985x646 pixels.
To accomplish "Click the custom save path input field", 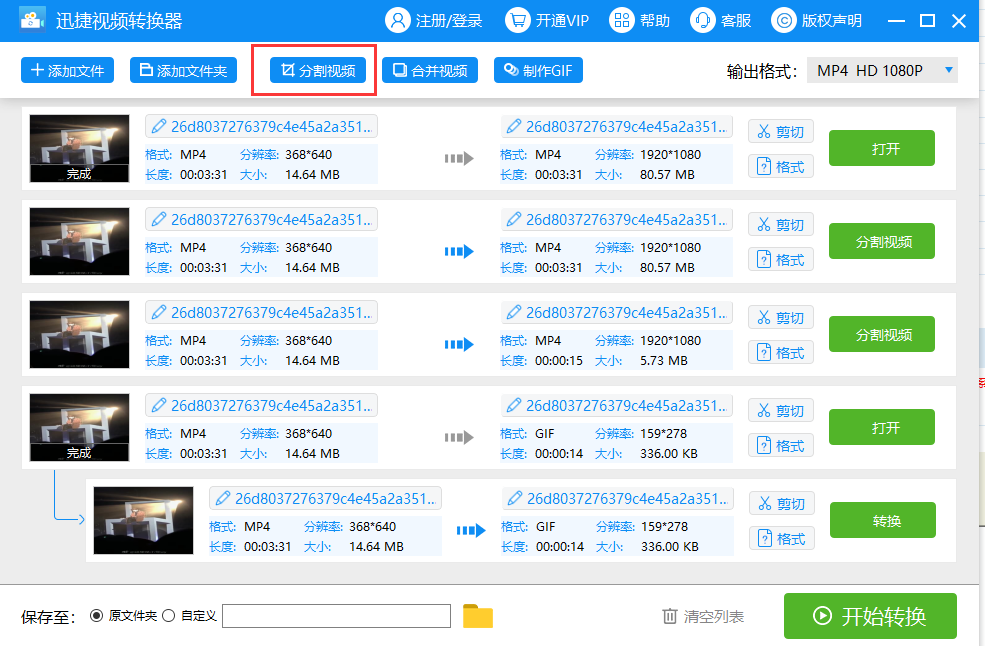I will pyautogui.click(x=336, y=616).
